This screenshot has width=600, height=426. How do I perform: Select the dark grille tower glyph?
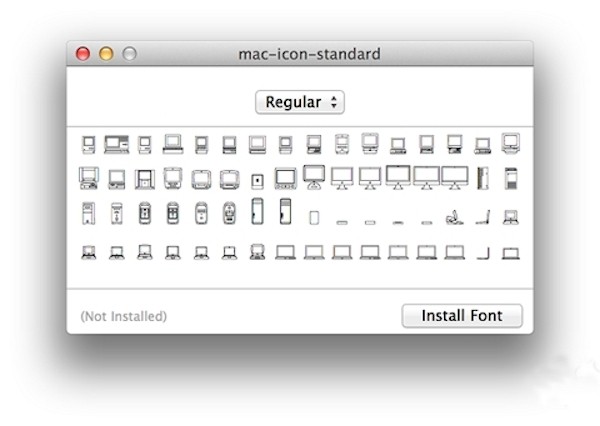coord(511,178)
